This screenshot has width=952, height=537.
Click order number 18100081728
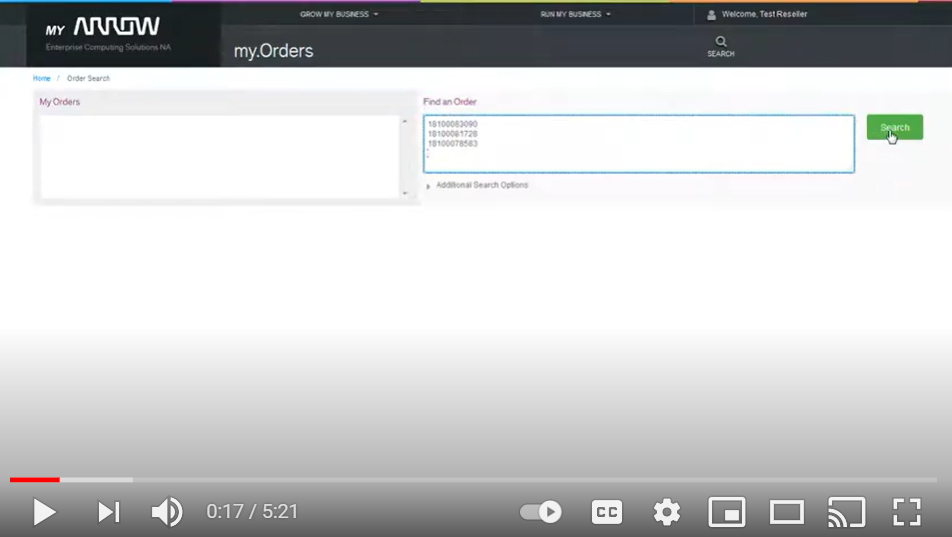coord(452,134)
